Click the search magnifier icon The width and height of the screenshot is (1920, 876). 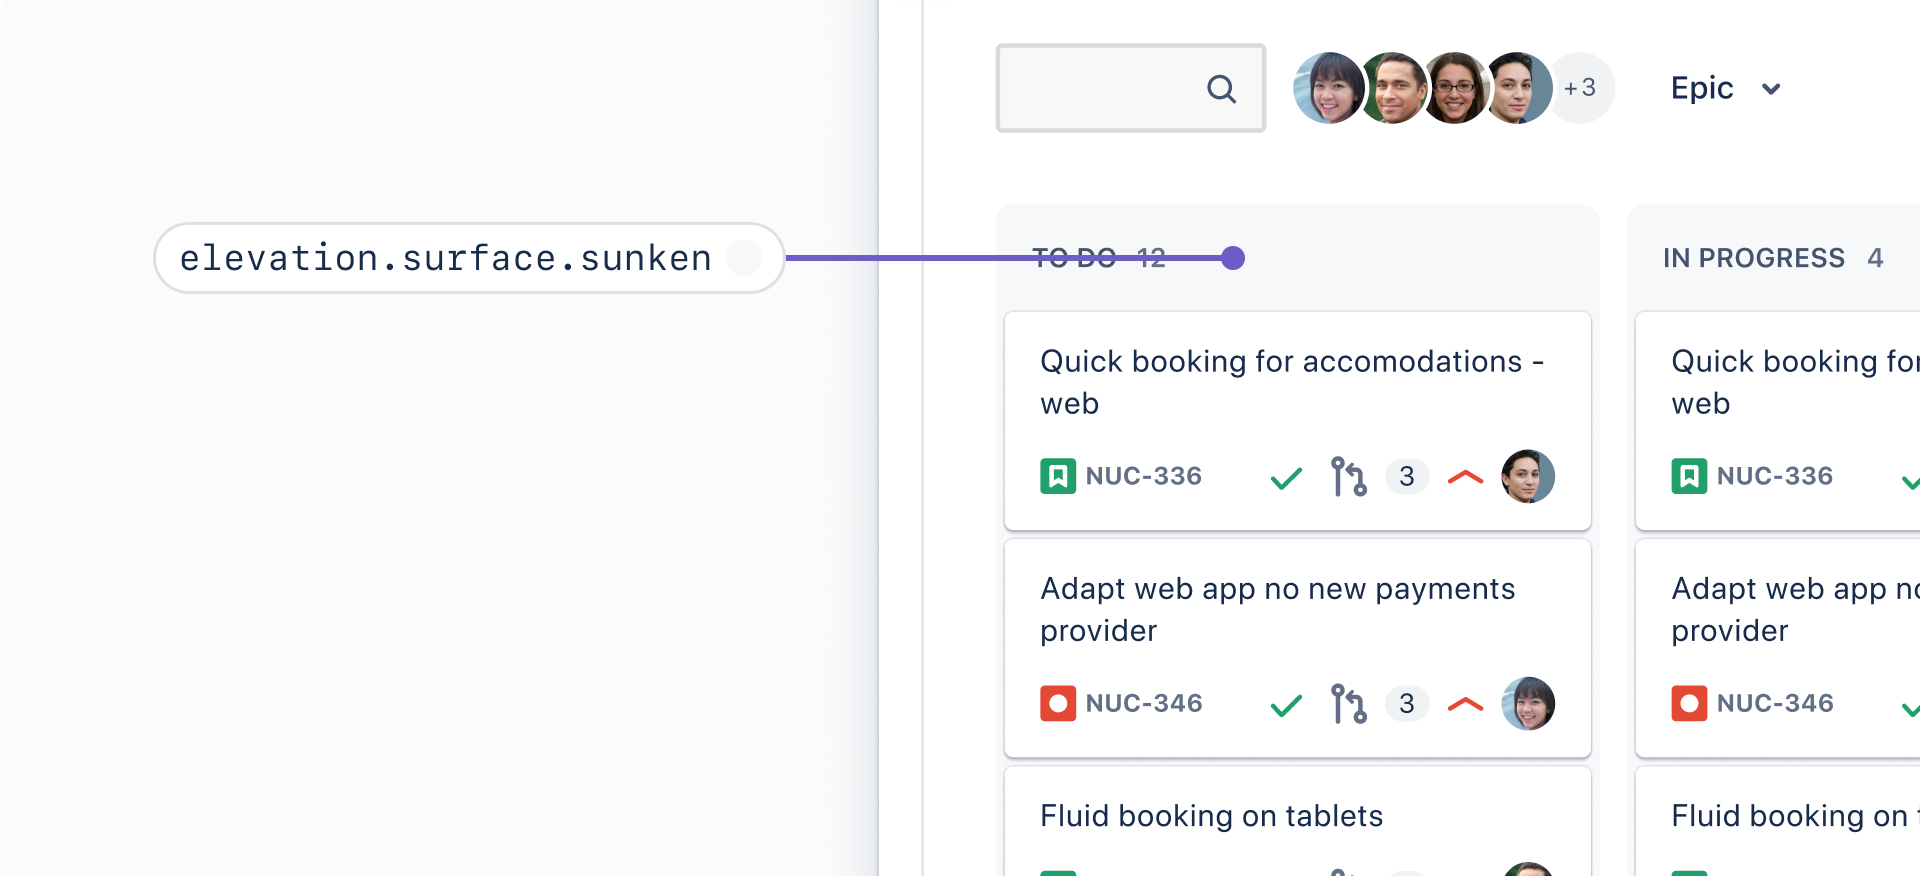click(1221, 89)
